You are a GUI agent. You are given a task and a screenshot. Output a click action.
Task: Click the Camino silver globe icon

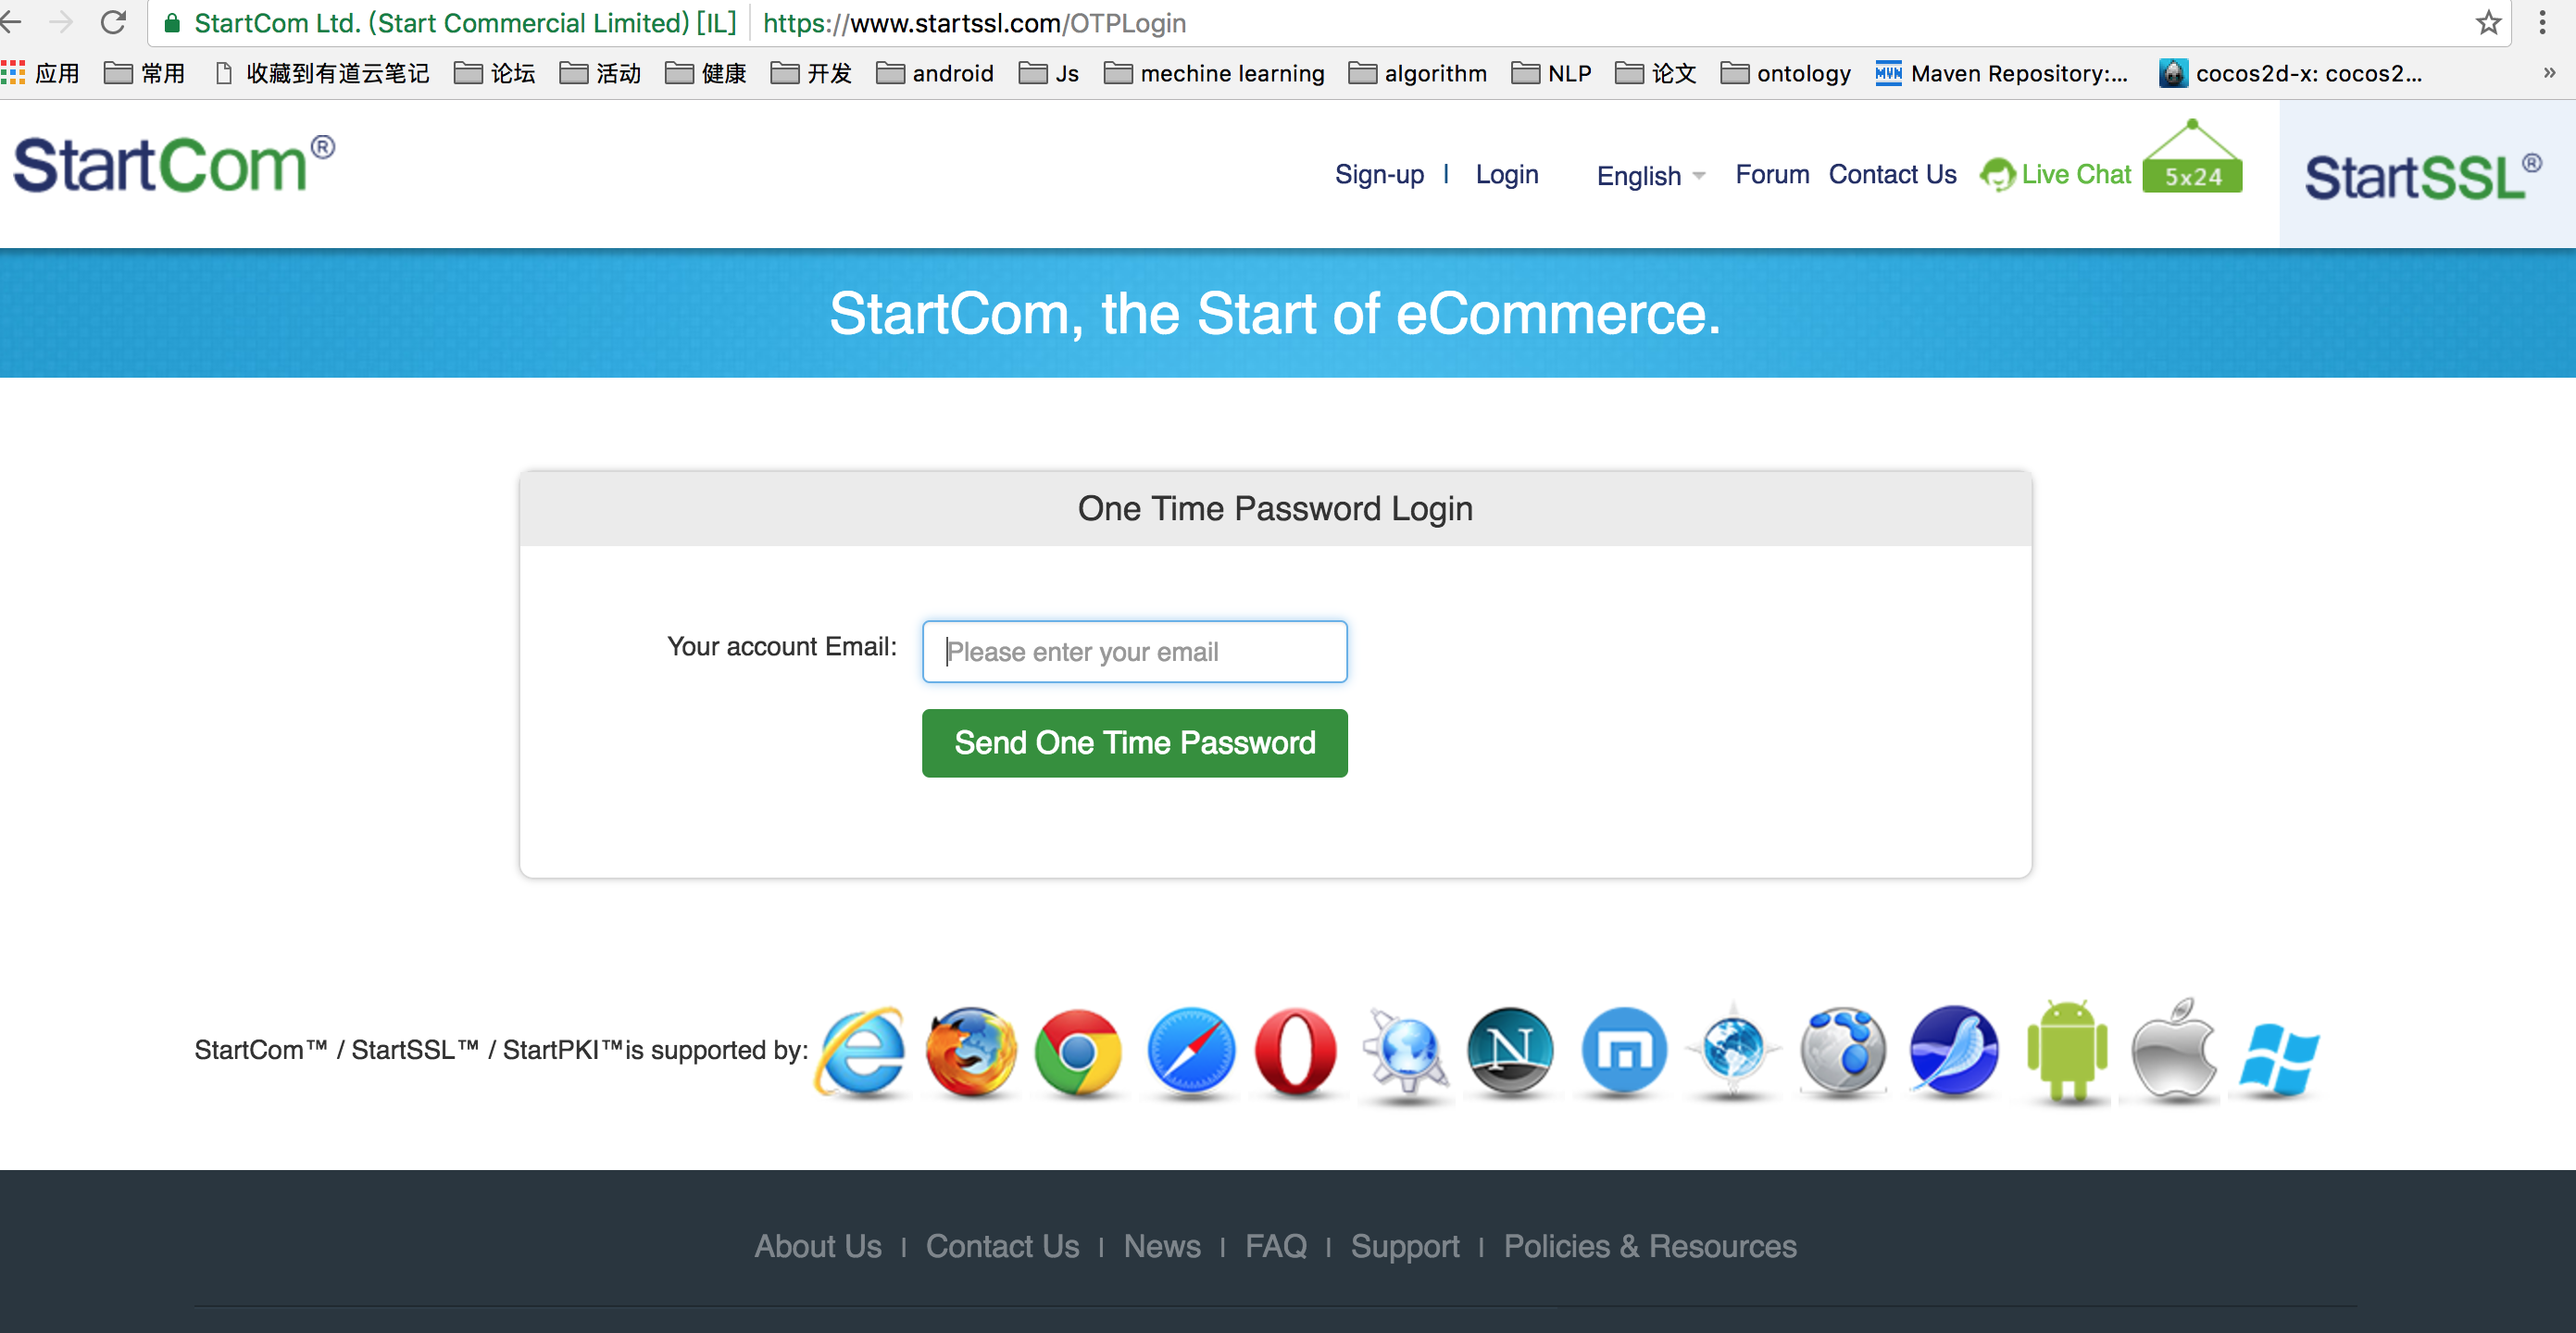coord(1843,1052)
